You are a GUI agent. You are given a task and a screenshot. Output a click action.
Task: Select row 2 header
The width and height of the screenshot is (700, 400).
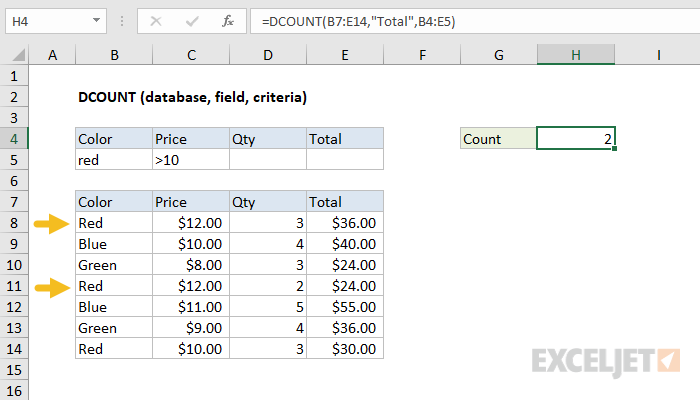[14, 97]
